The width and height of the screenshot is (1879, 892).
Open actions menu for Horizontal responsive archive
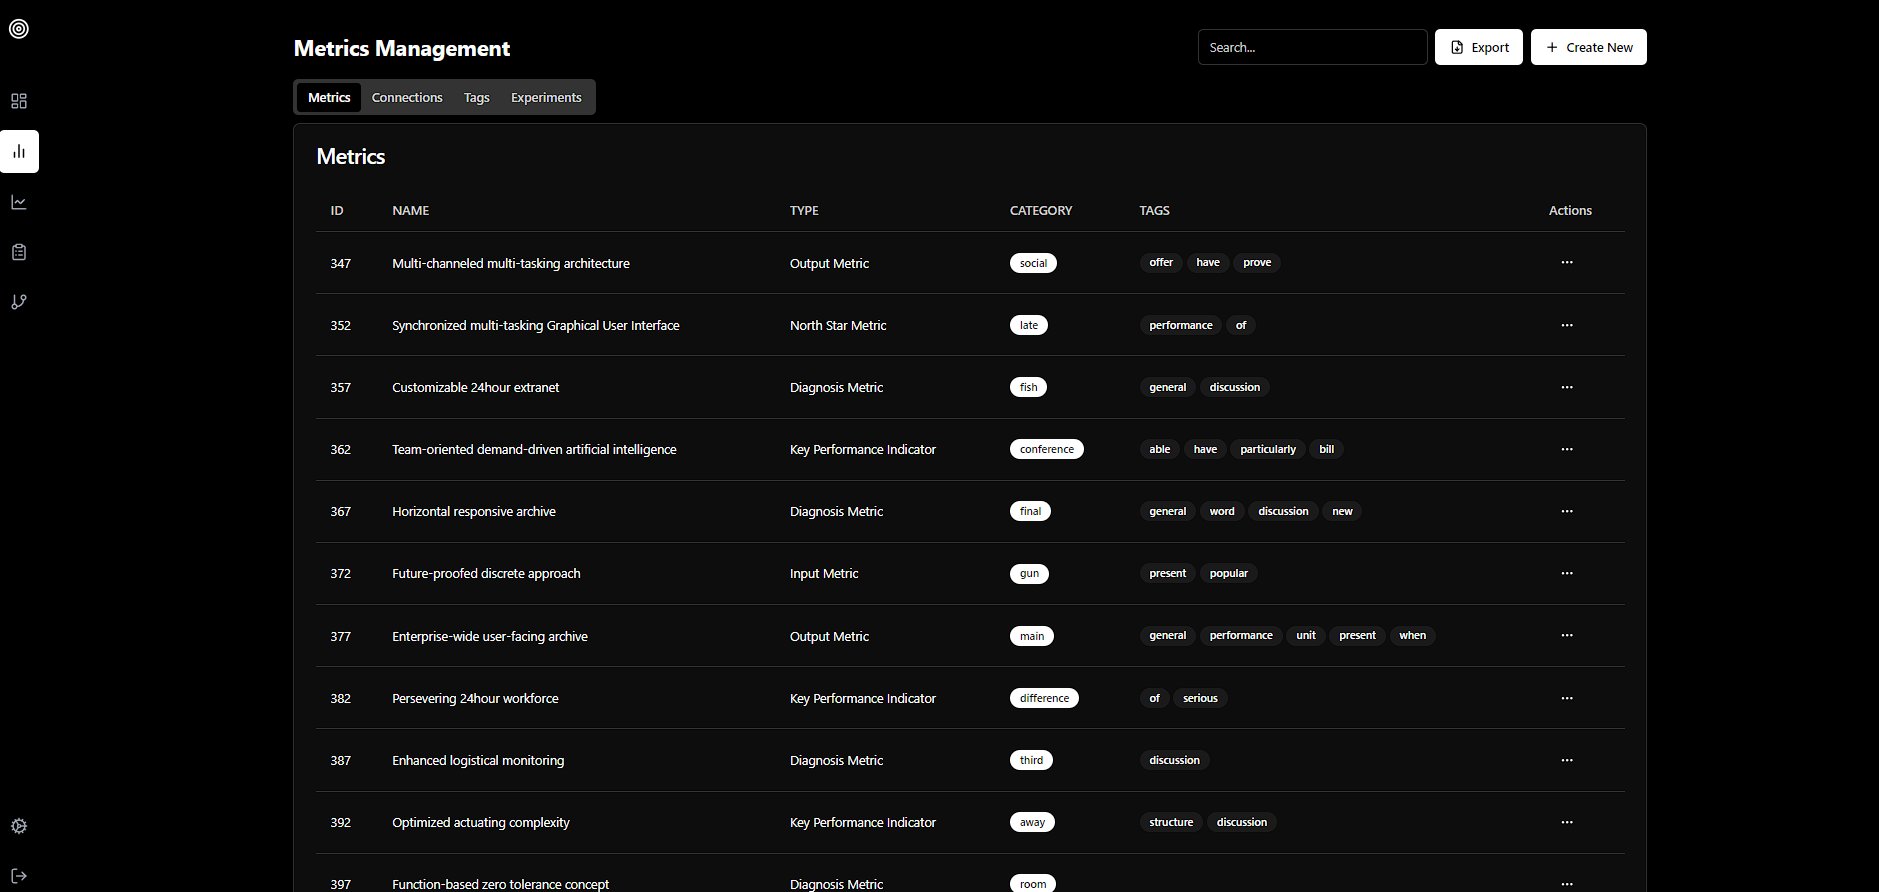coord(1567,511)
